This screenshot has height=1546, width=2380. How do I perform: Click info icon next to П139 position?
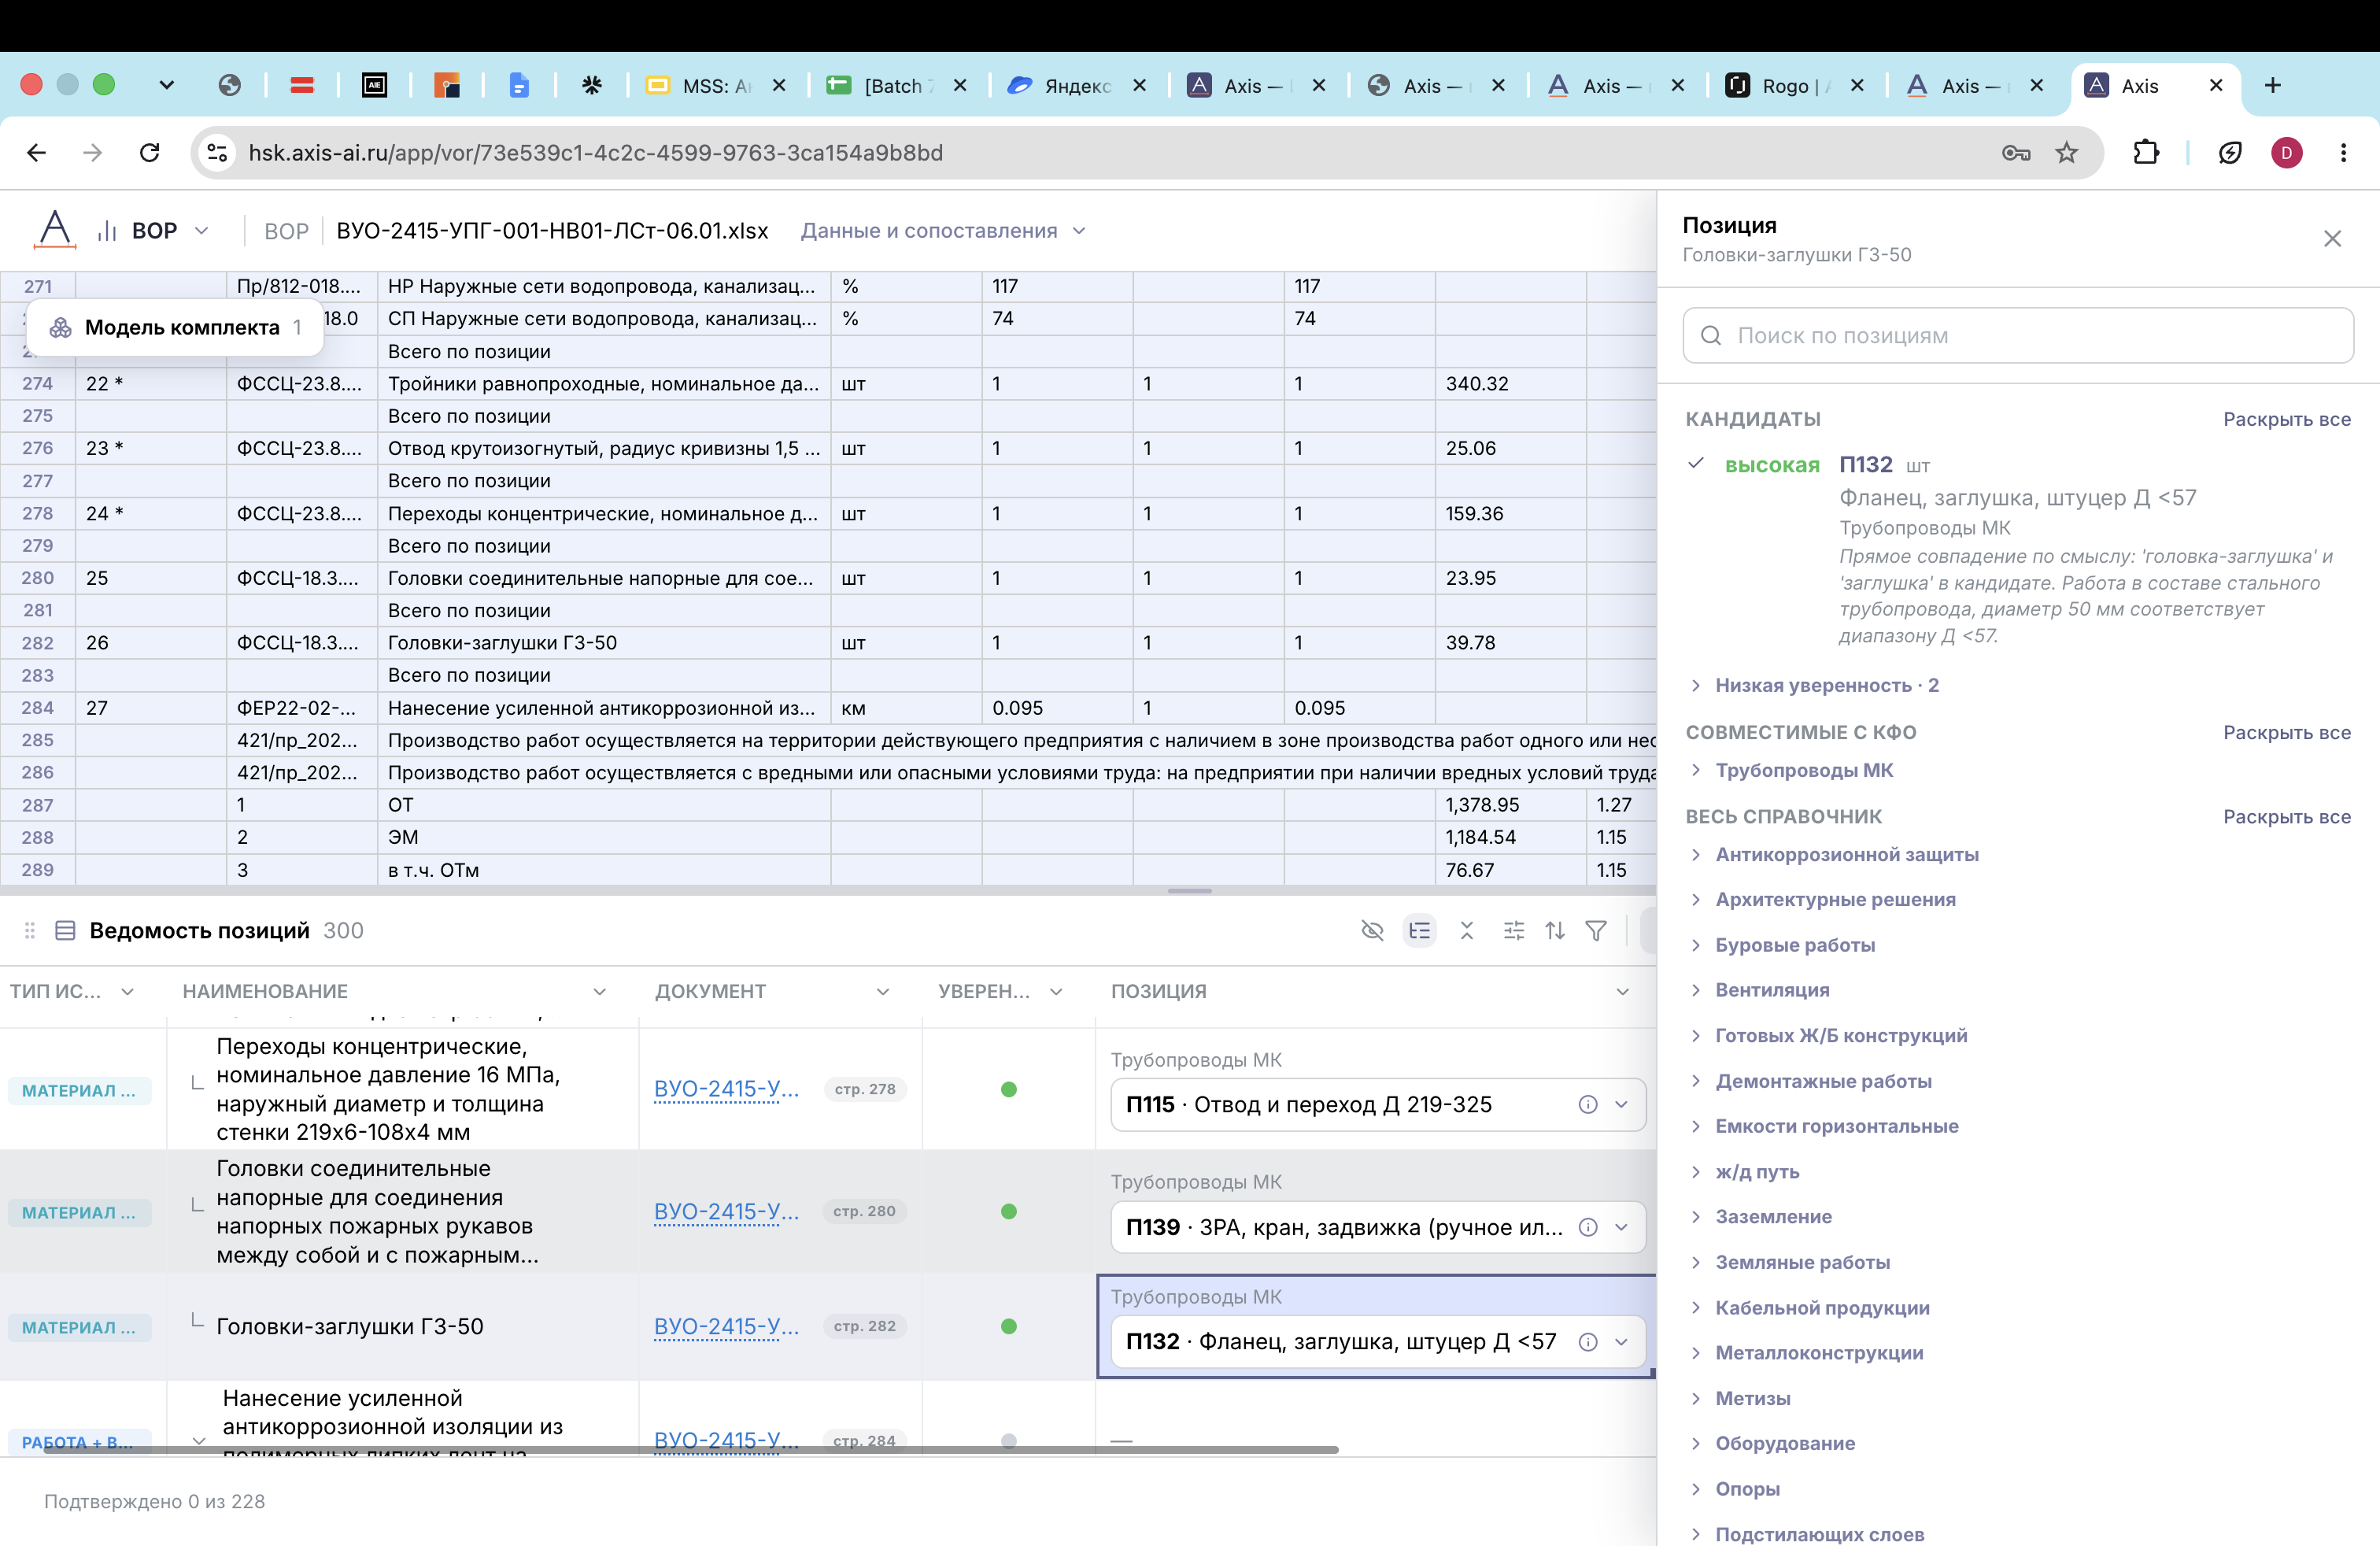click(1588, 1228)
